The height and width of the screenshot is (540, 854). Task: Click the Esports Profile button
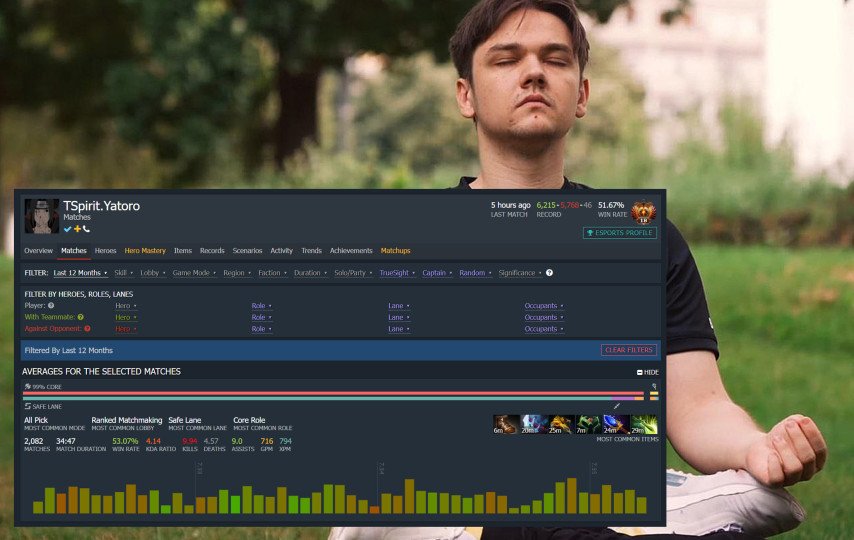pos(620,233)
